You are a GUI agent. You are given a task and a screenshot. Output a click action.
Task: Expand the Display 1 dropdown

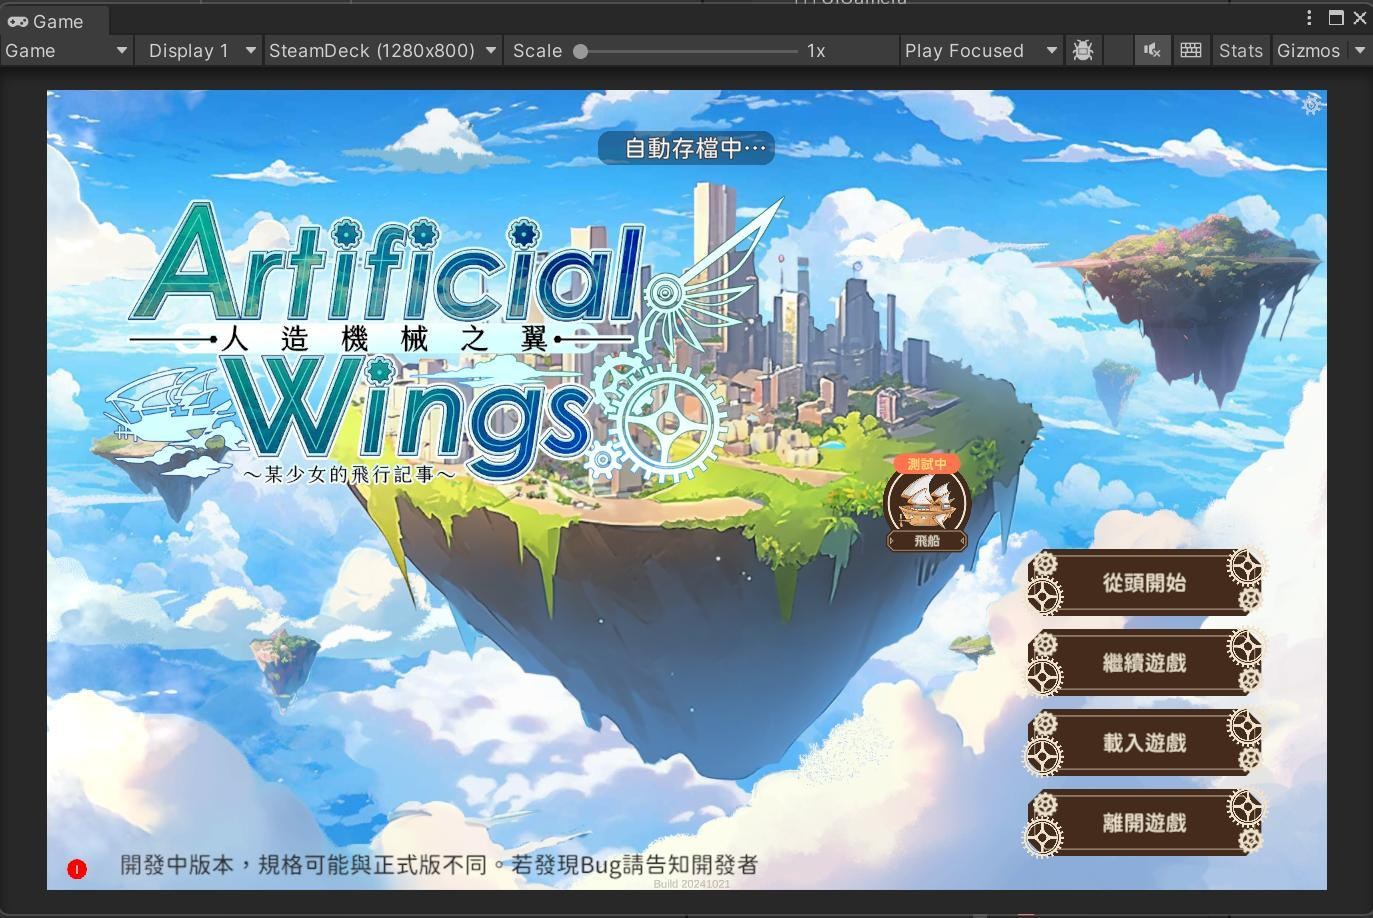coord(201,50)
